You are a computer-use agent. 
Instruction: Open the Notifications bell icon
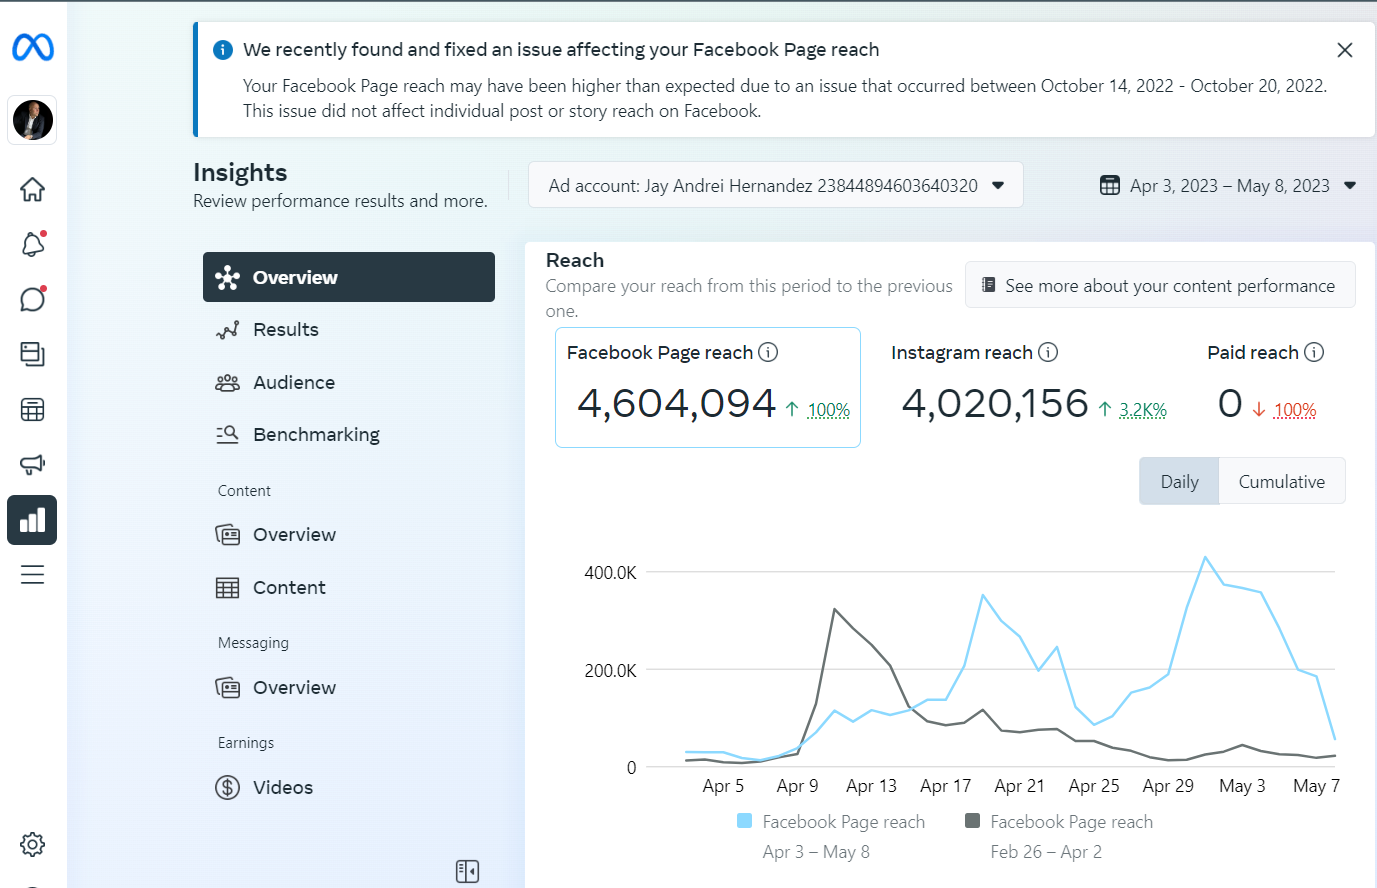[x=32, y=244]
